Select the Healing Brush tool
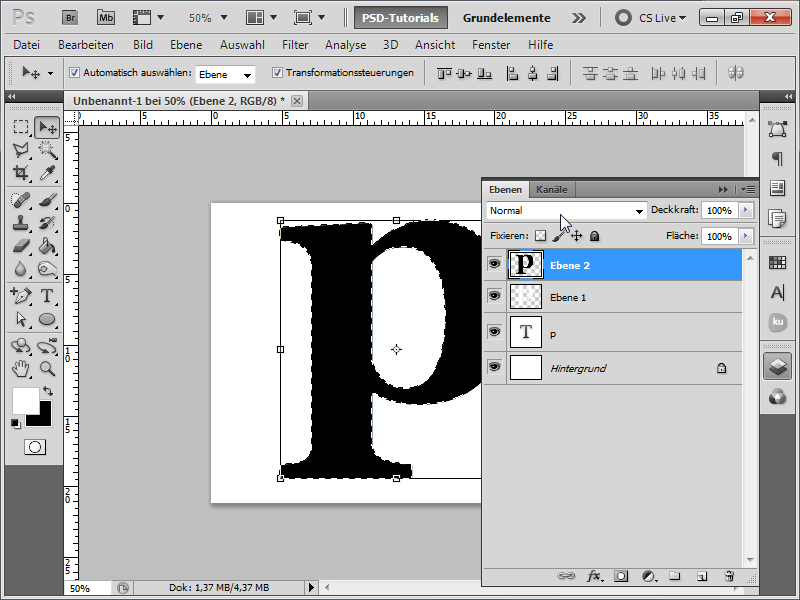The width and height of the screenshot is (800, 600). tap(21, 200)
